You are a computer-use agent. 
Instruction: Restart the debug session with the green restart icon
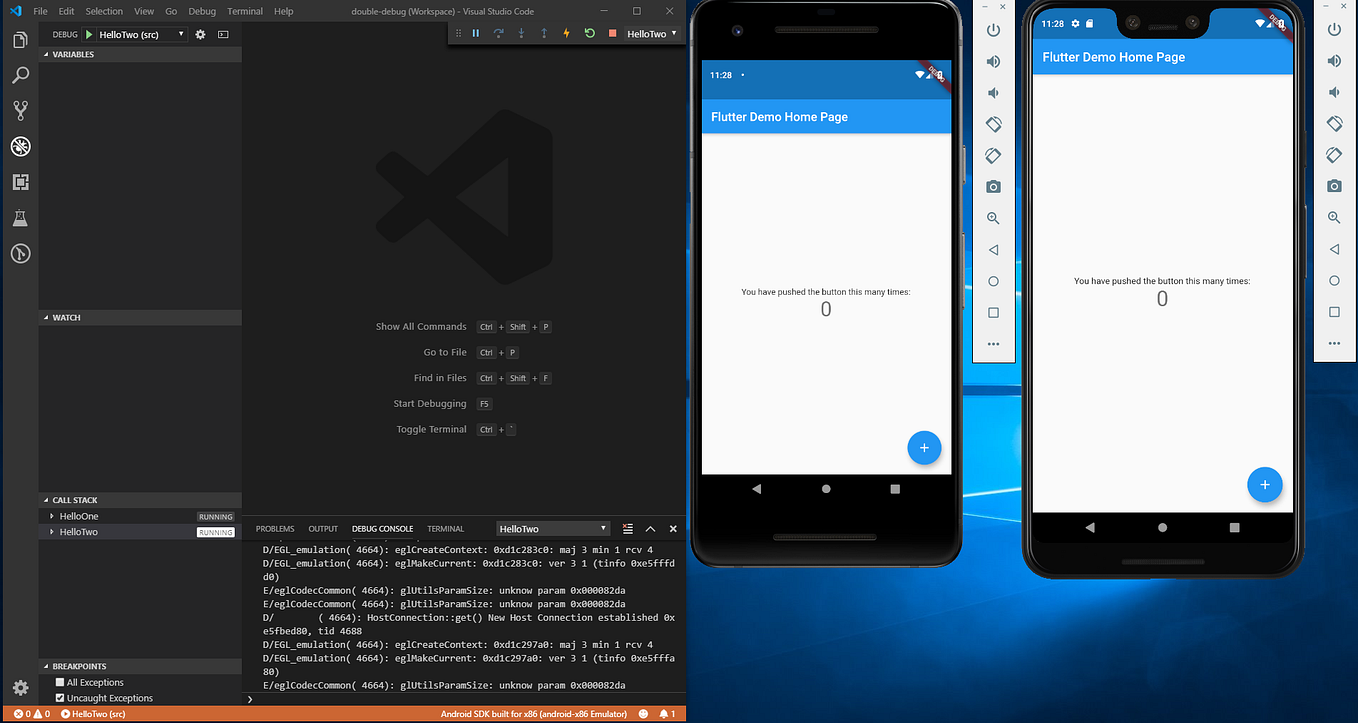pyautogui.click(x=589, y=33)
